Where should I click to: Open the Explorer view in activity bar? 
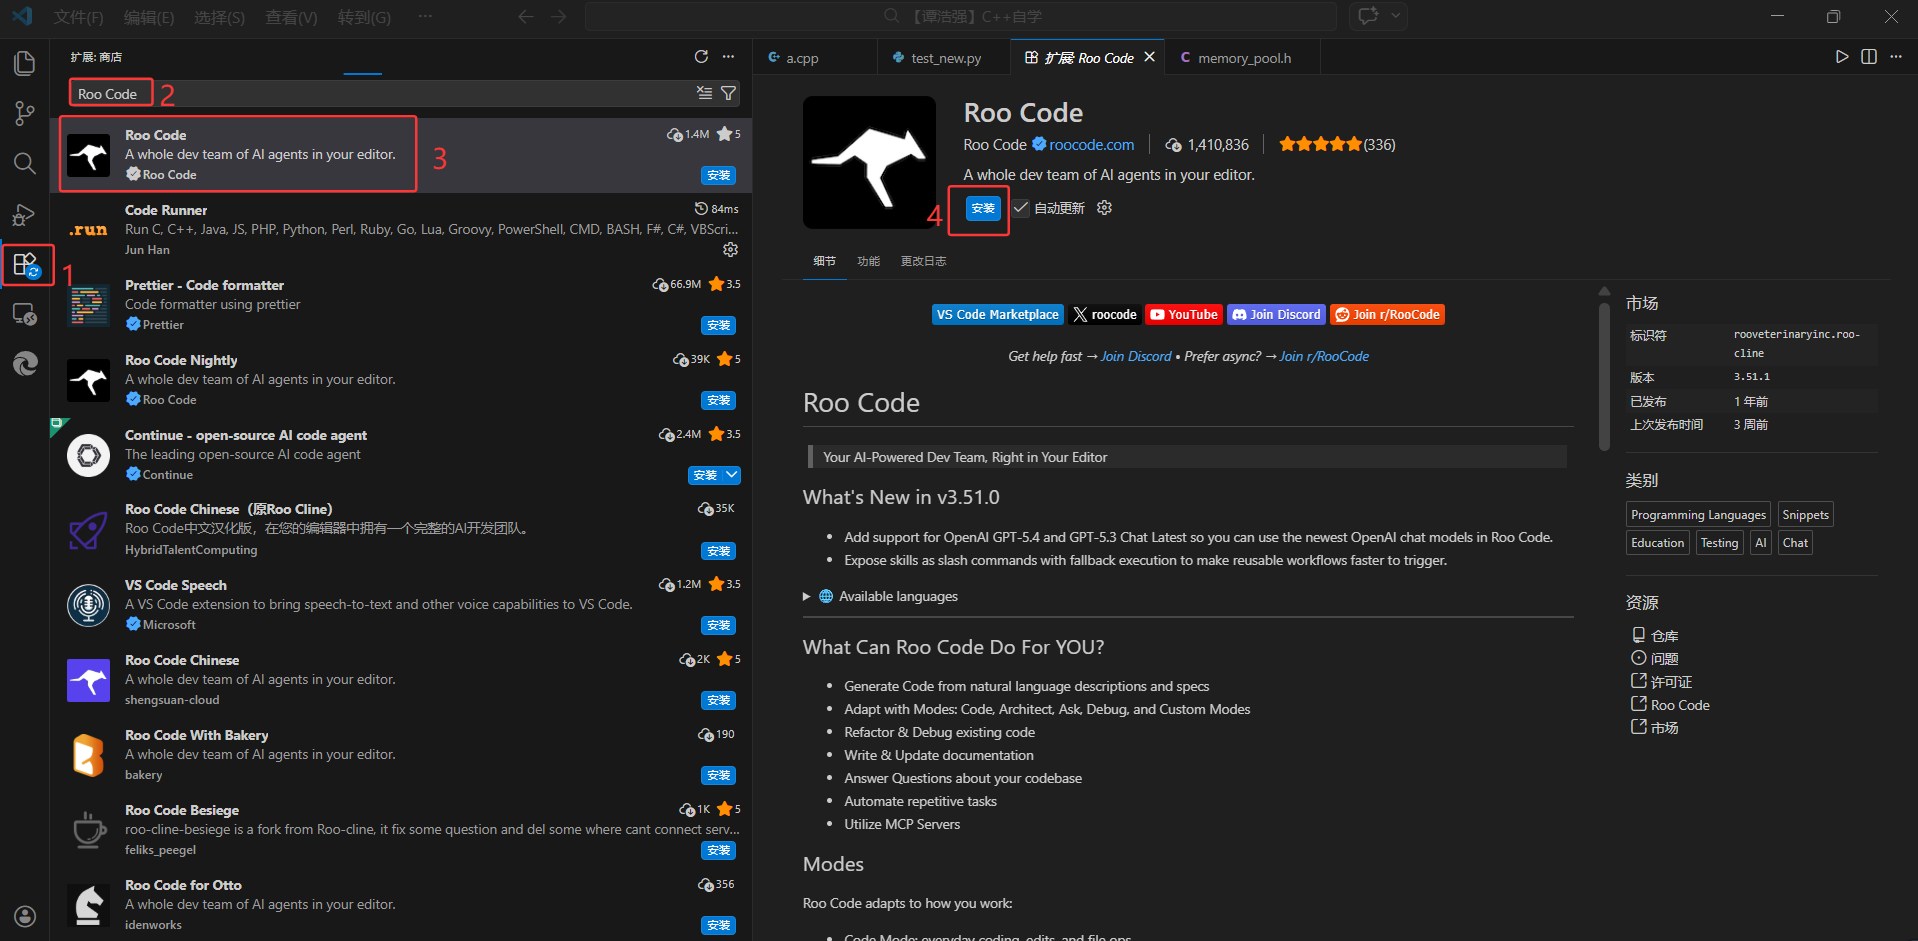[25, 63]
